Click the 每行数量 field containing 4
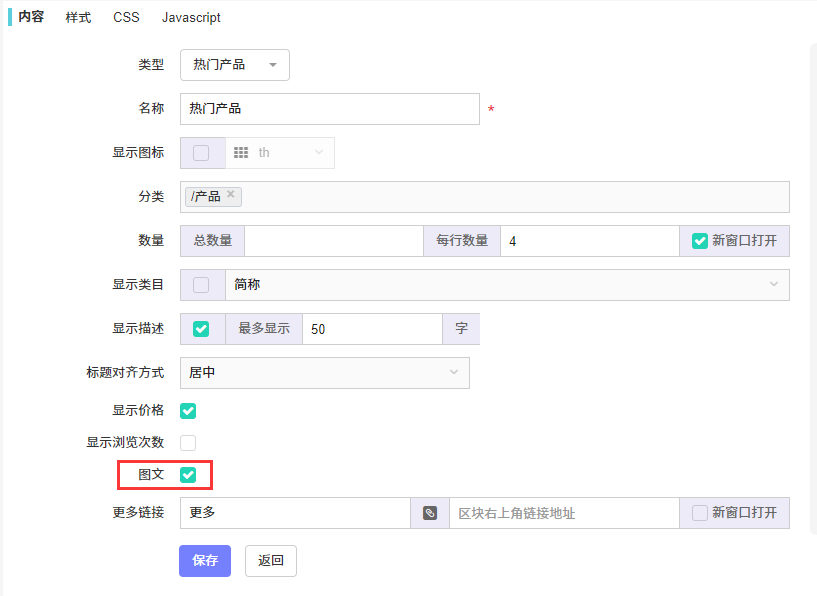Screen dimensions: 817x596 [x=590, y=241]
